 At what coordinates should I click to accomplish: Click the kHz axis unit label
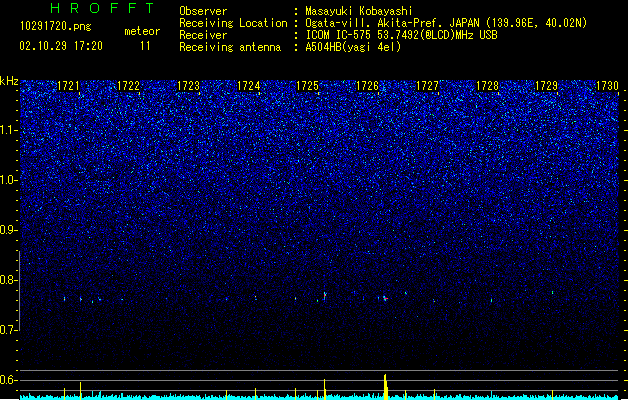9,81
